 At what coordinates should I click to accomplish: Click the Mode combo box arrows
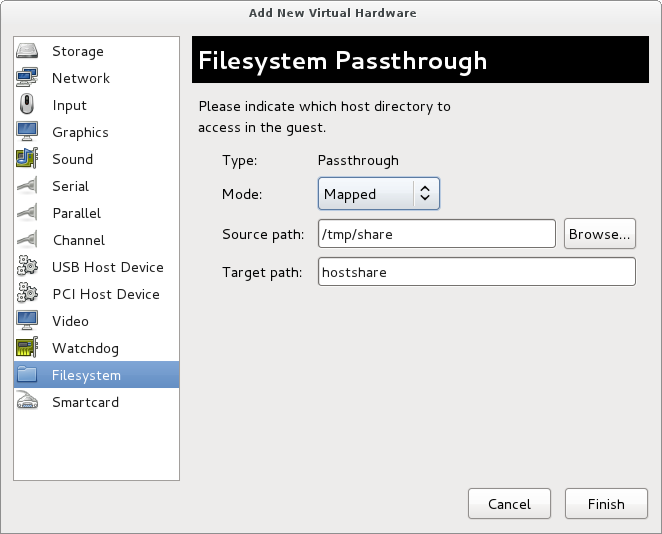coord(425,194)
